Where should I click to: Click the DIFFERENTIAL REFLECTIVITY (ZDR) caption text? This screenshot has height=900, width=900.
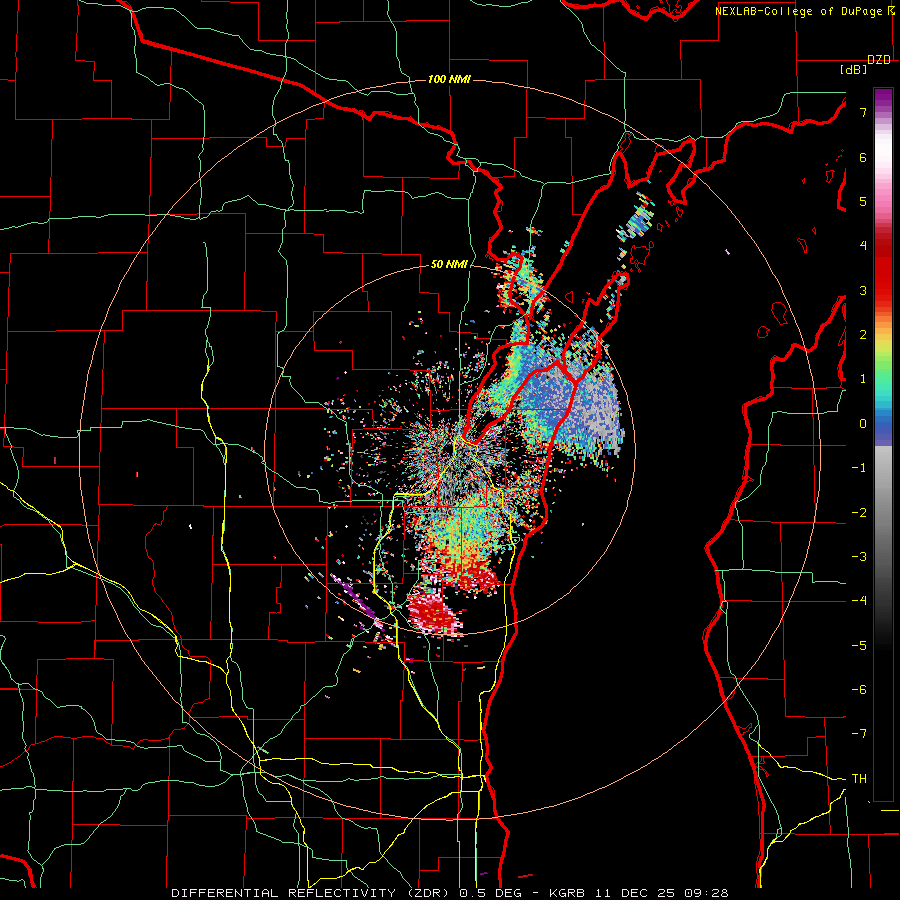313,893
